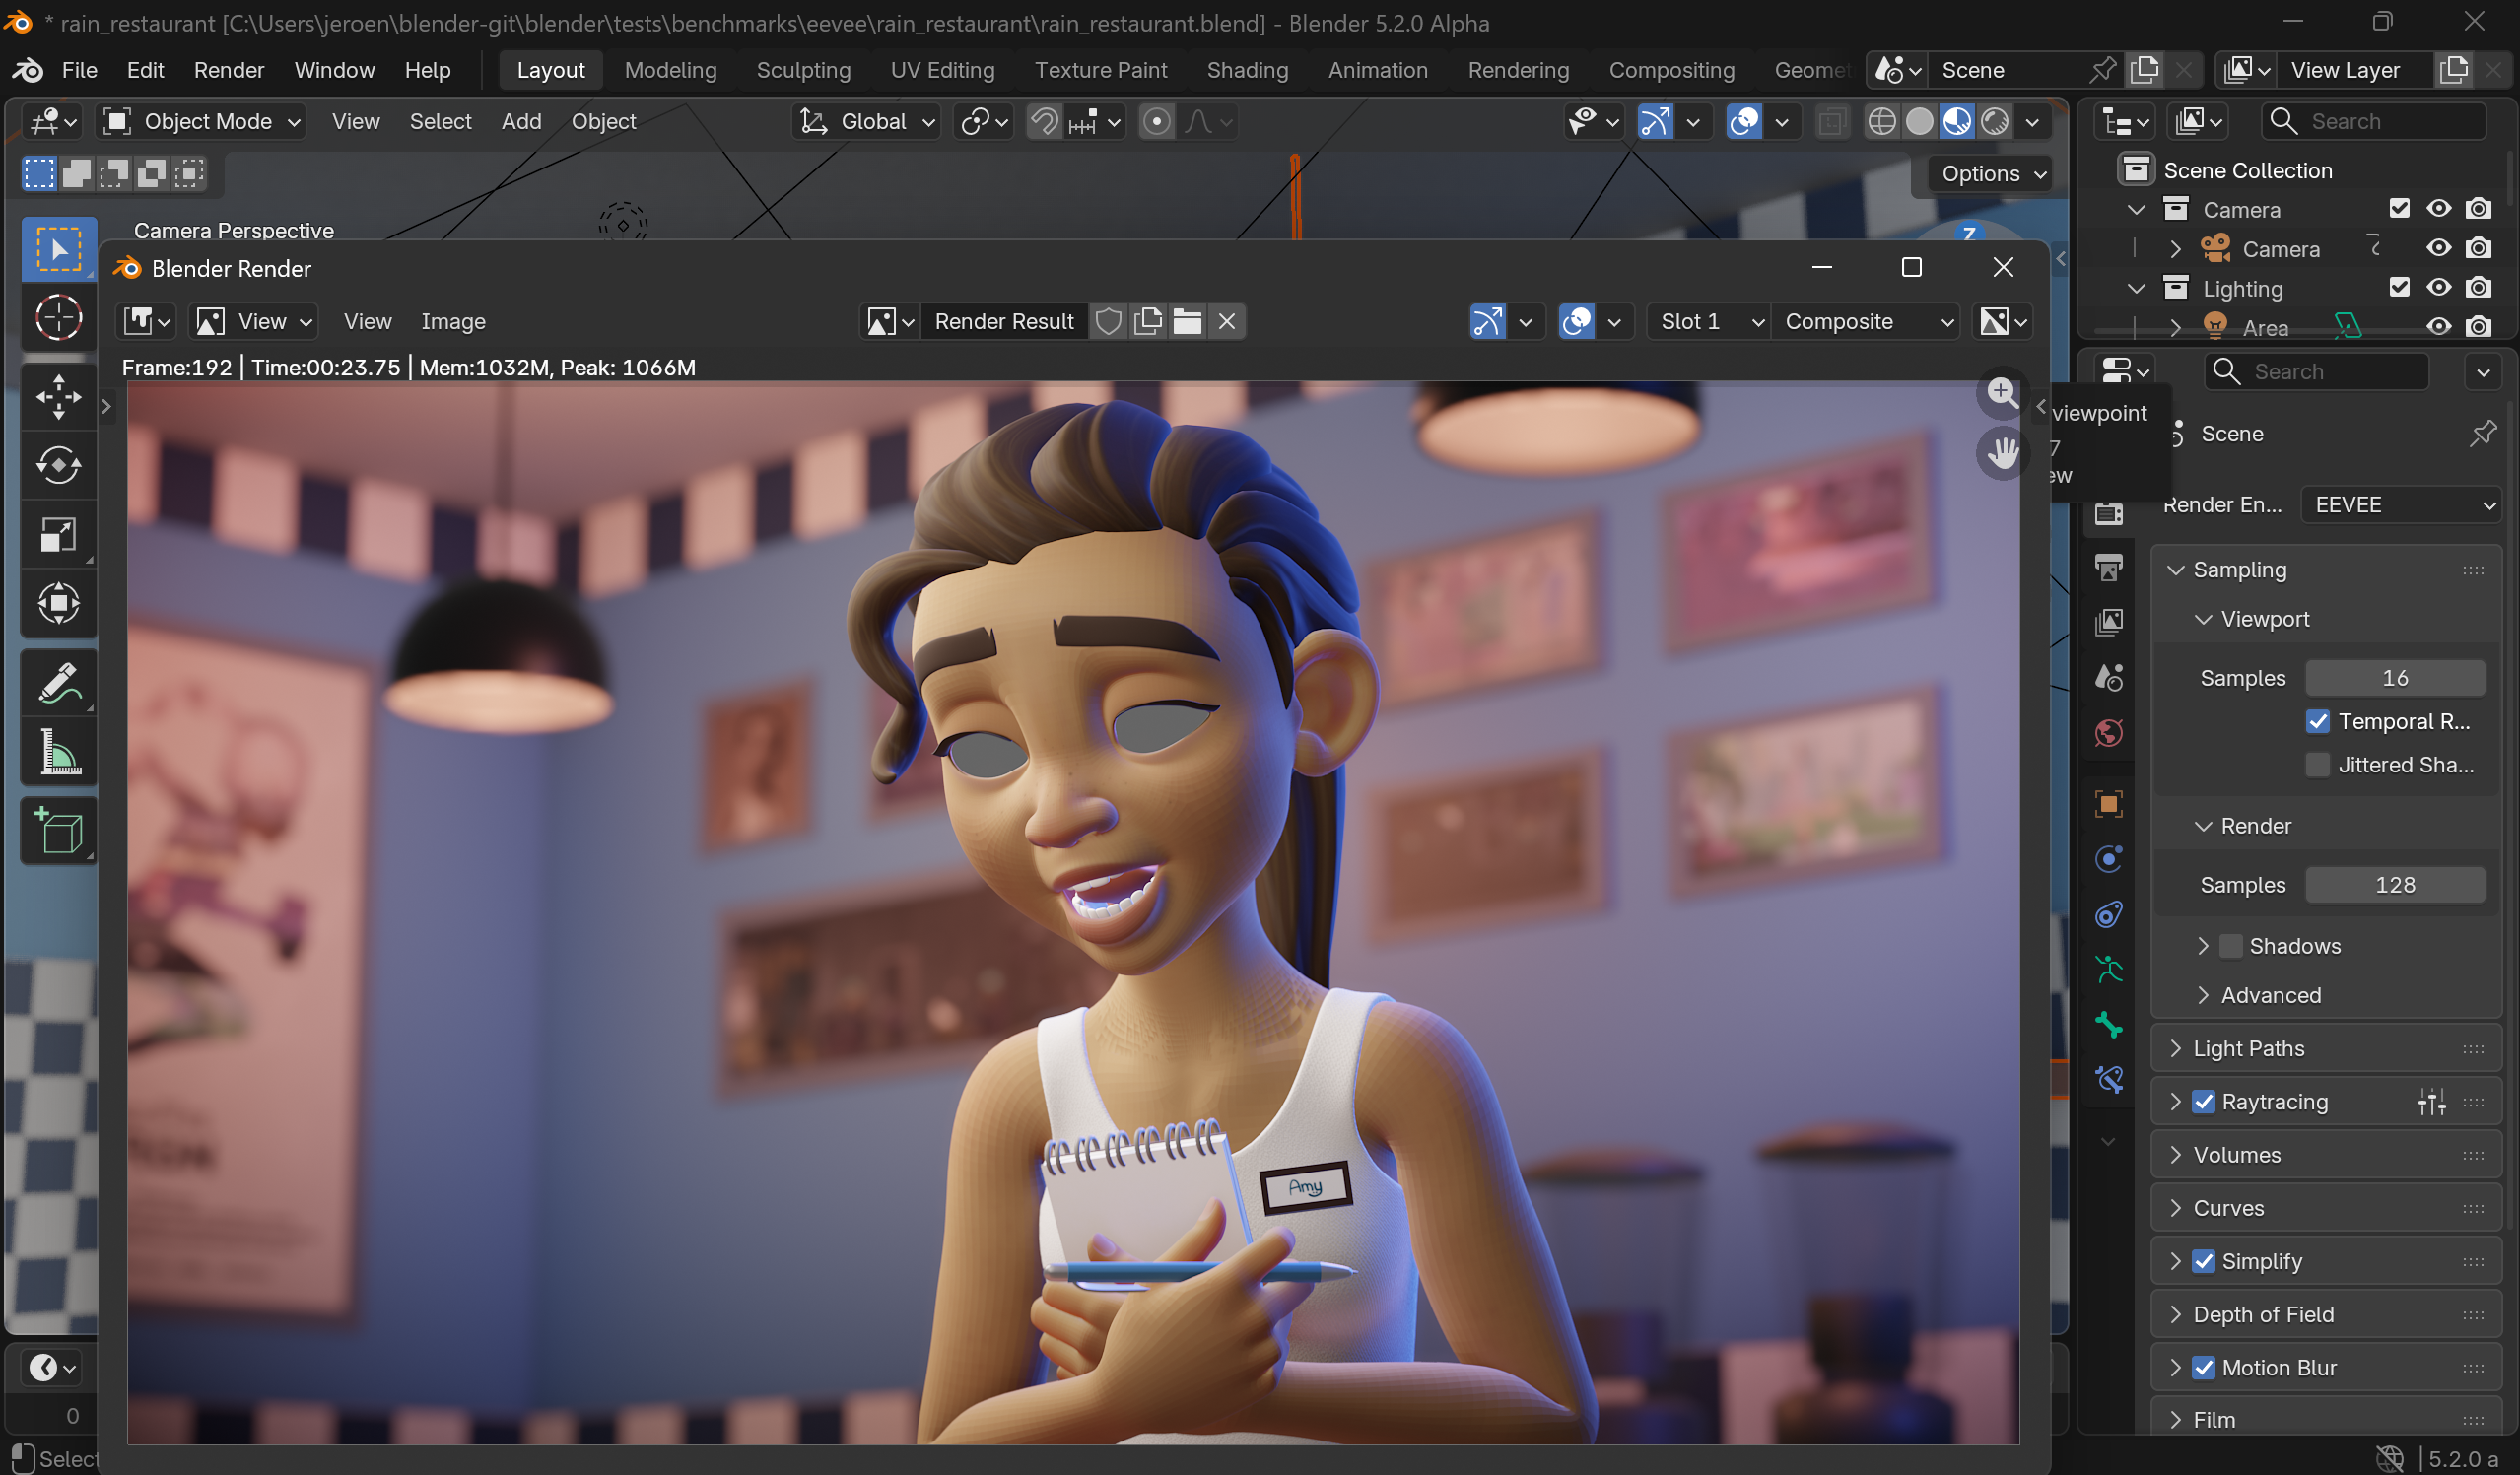Select the Rotate tool
Viewport: 2520px width, 1475px height.
58,466
